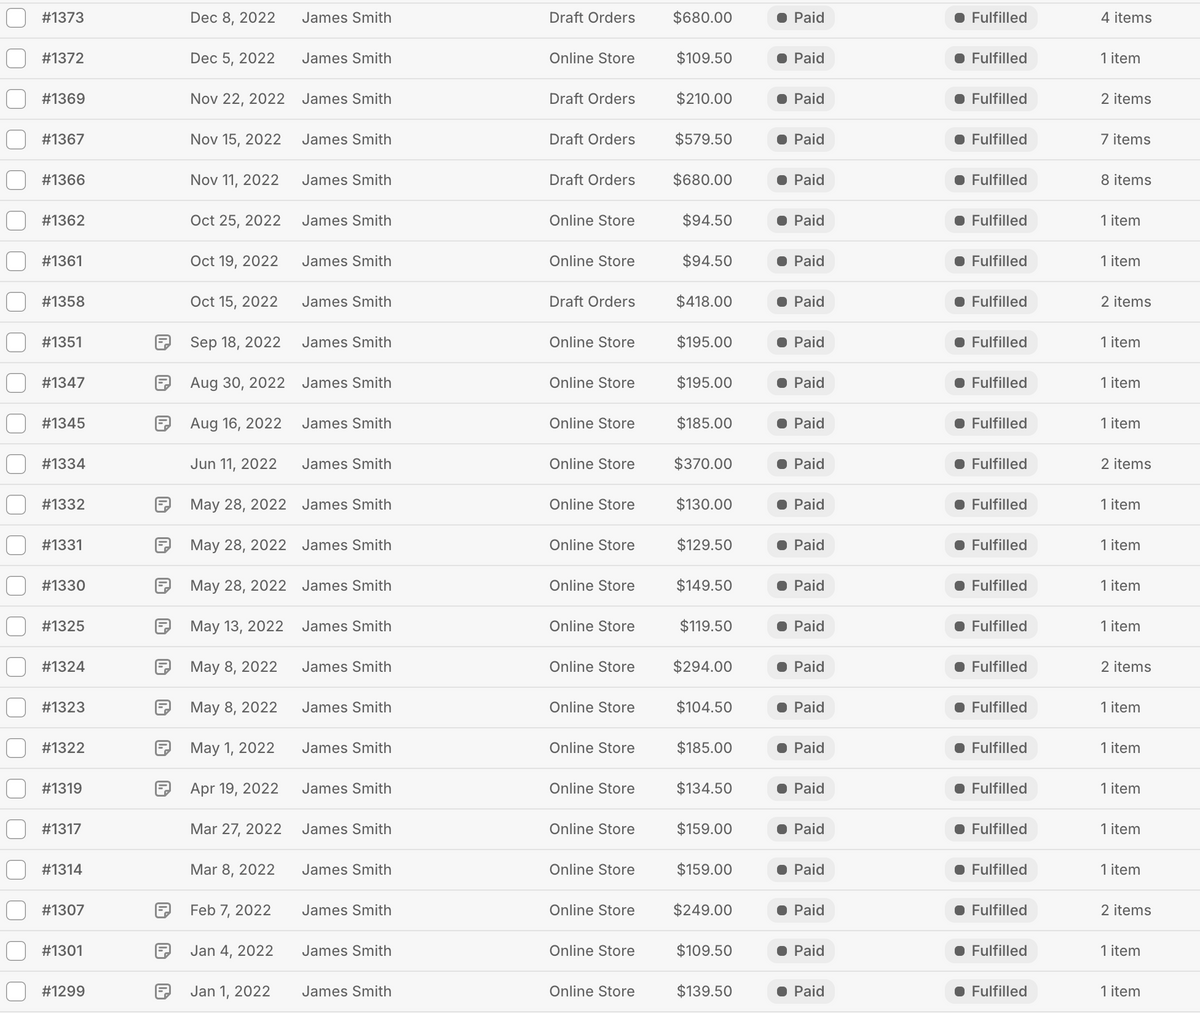Click the $579.50 total for order #1367
1200x1013 pixels.
click(x=703, y=139)
